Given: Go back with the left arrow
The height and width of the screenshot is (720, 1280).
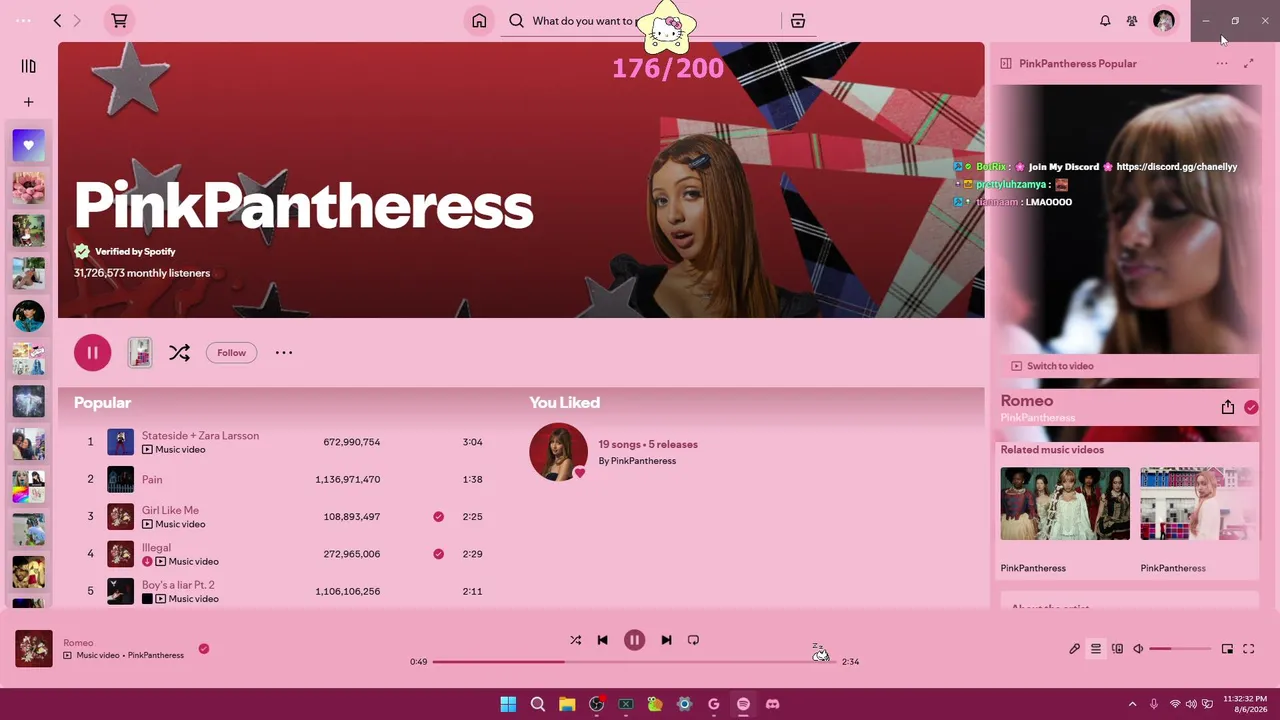Looking at the screenshot, I should (57, 21).
